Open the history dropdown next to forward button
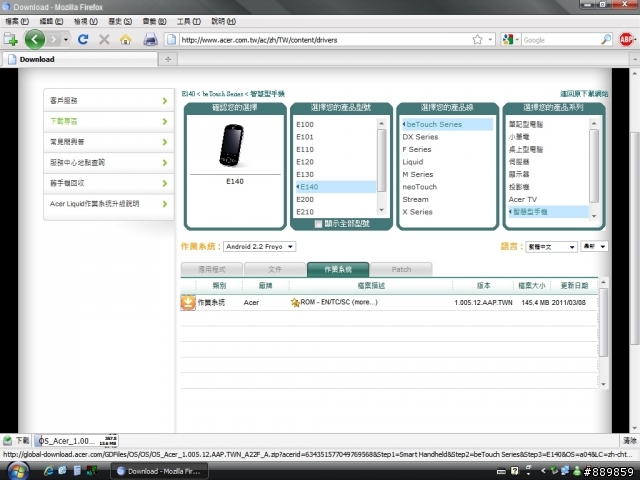The width and height of the screenshot is (640, 480). click(x=65, y=40)
